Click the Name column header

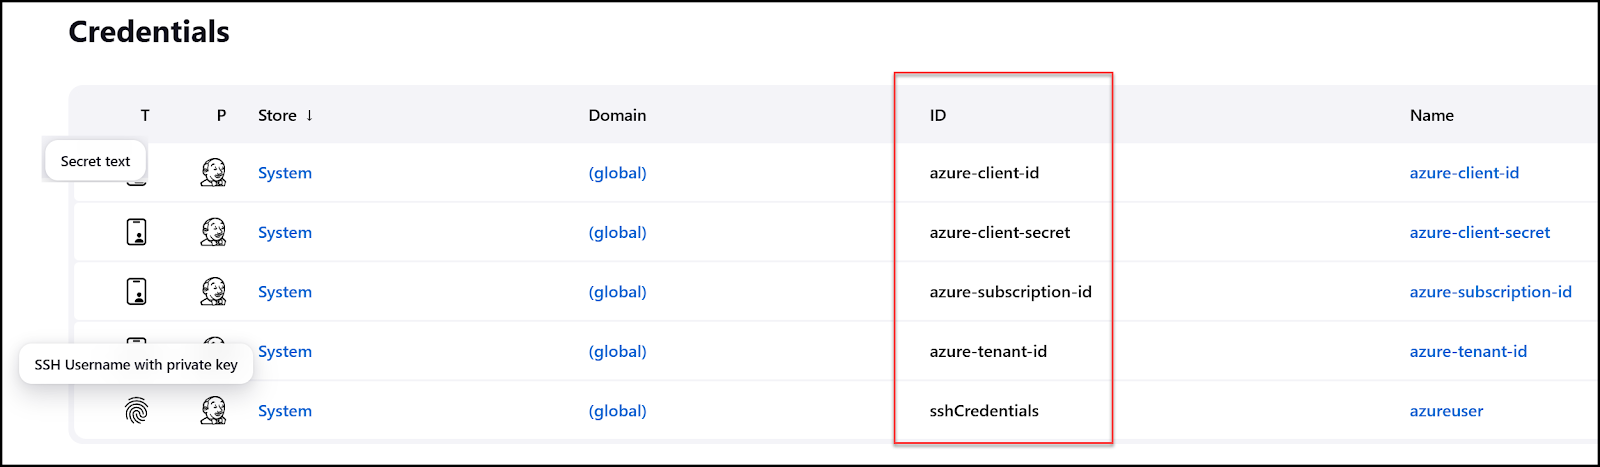point(1432,115)
